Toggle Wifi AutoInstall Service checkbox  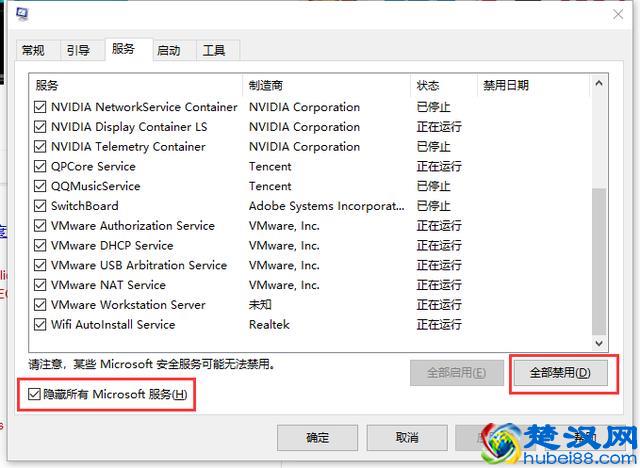40,325
